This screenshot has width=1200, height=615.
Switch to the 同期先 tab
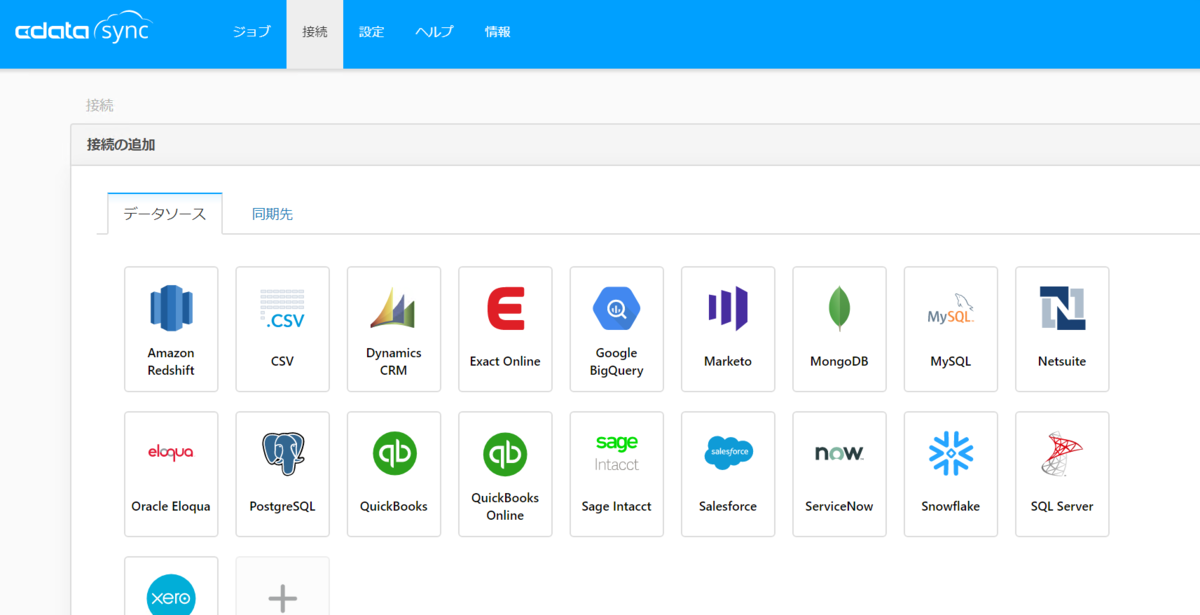tap(272, 214)
